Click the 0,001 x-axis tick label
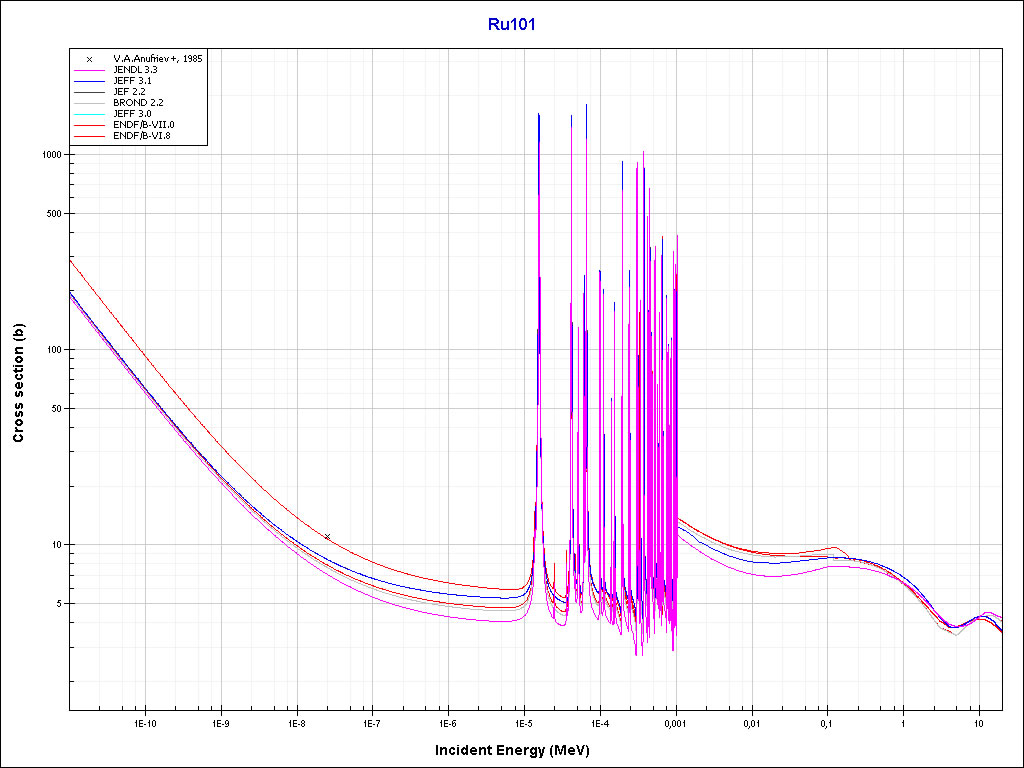This screenshot has width=1024, height=768. 675,722
